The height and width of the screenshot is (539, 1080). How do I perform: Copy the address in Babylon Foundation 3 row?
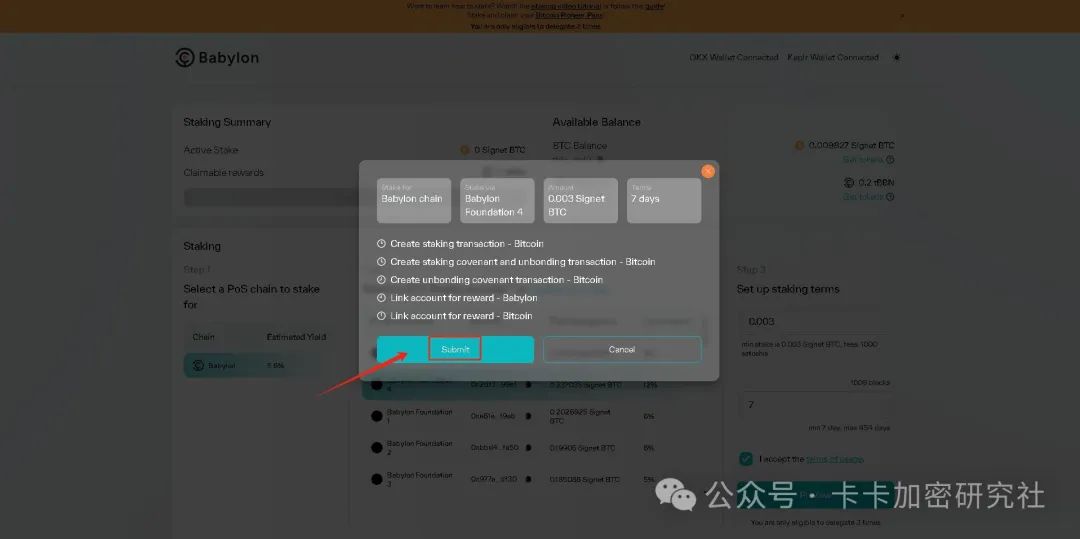pos(528,480)
